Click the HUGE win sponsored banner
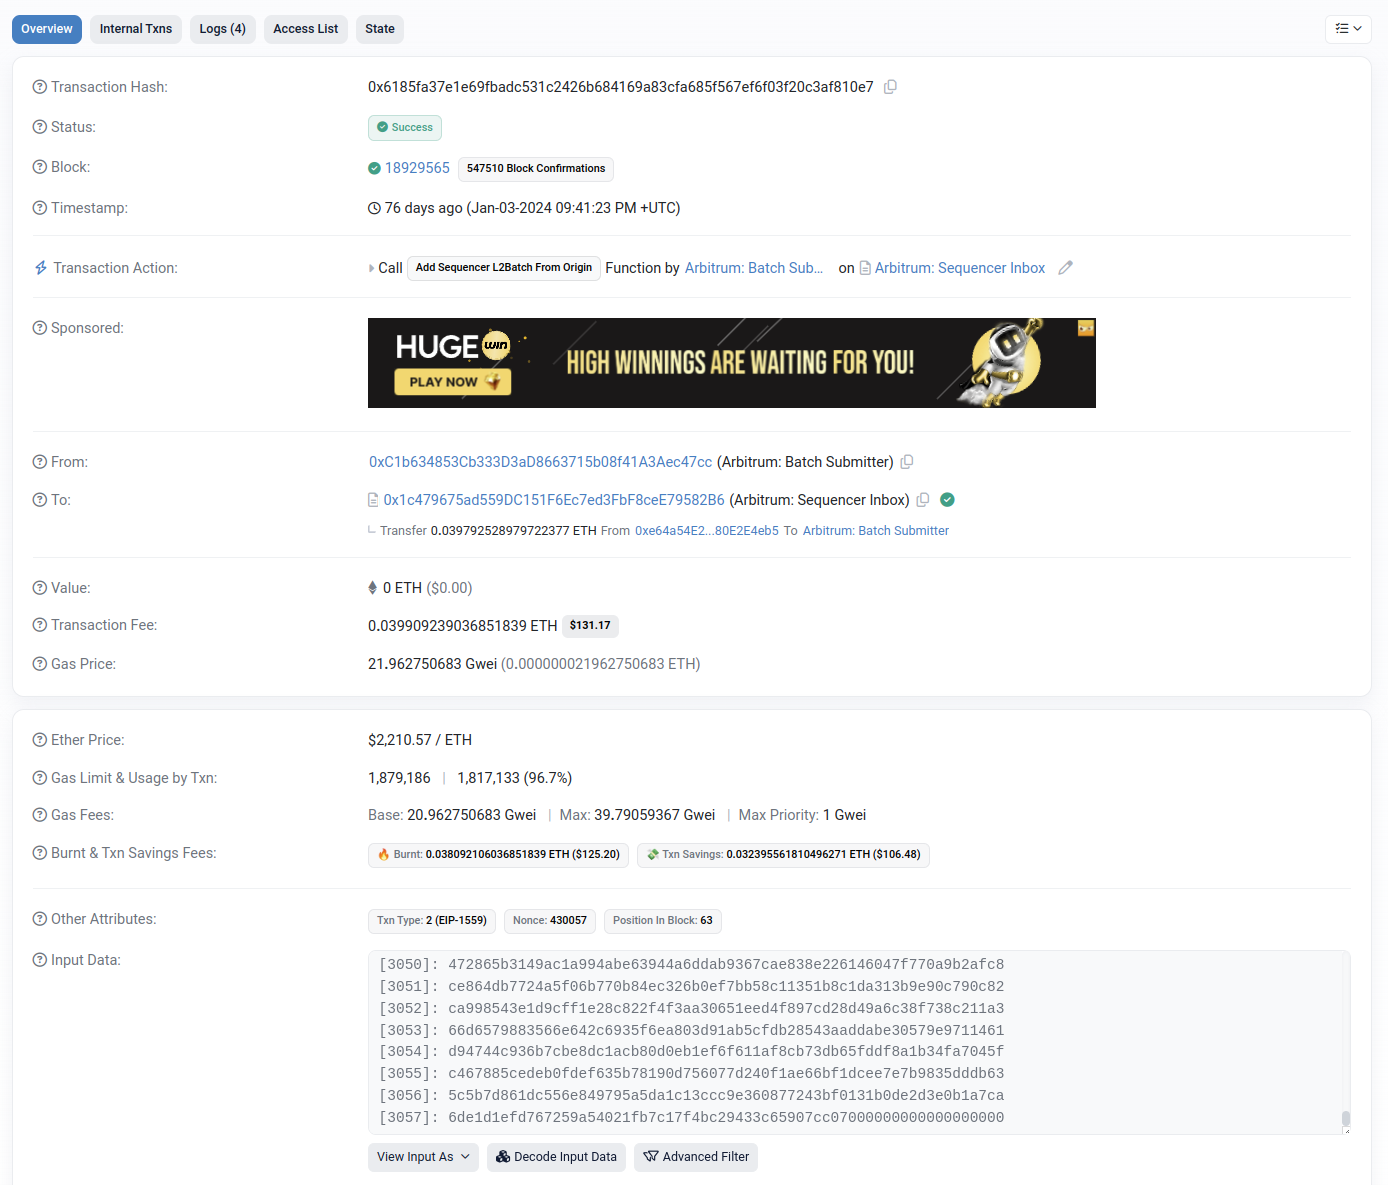Image resolution: width=1388 pixels, height=1185 pixels. [731, 363]
